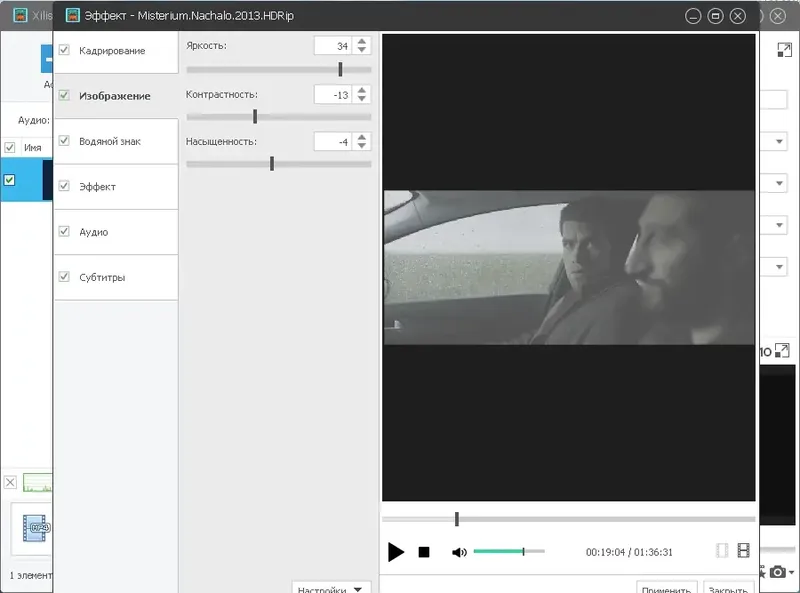Open the second dropdown in main window right panel
This screenshot has width=800, height=593.
pyautogui.click(x=779, y=183)
